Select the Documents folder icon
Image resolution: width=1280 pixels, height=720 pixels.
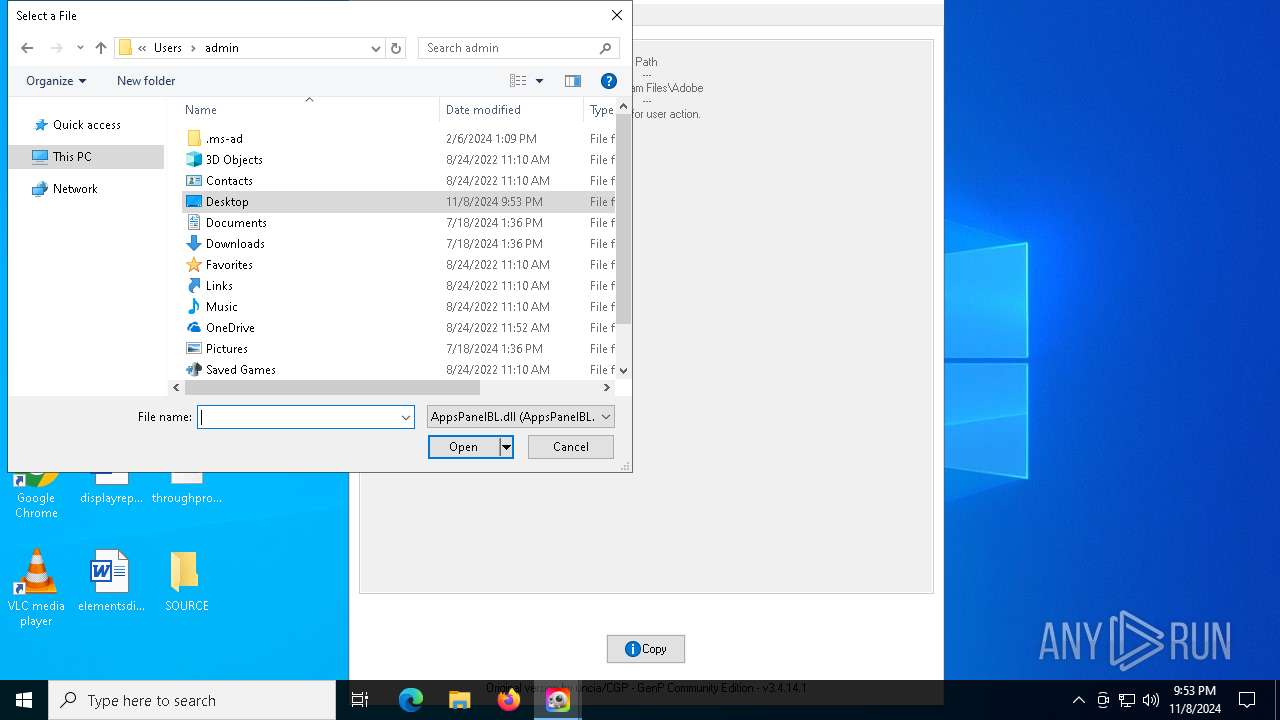pyautogui.click(x=194, y=223)
